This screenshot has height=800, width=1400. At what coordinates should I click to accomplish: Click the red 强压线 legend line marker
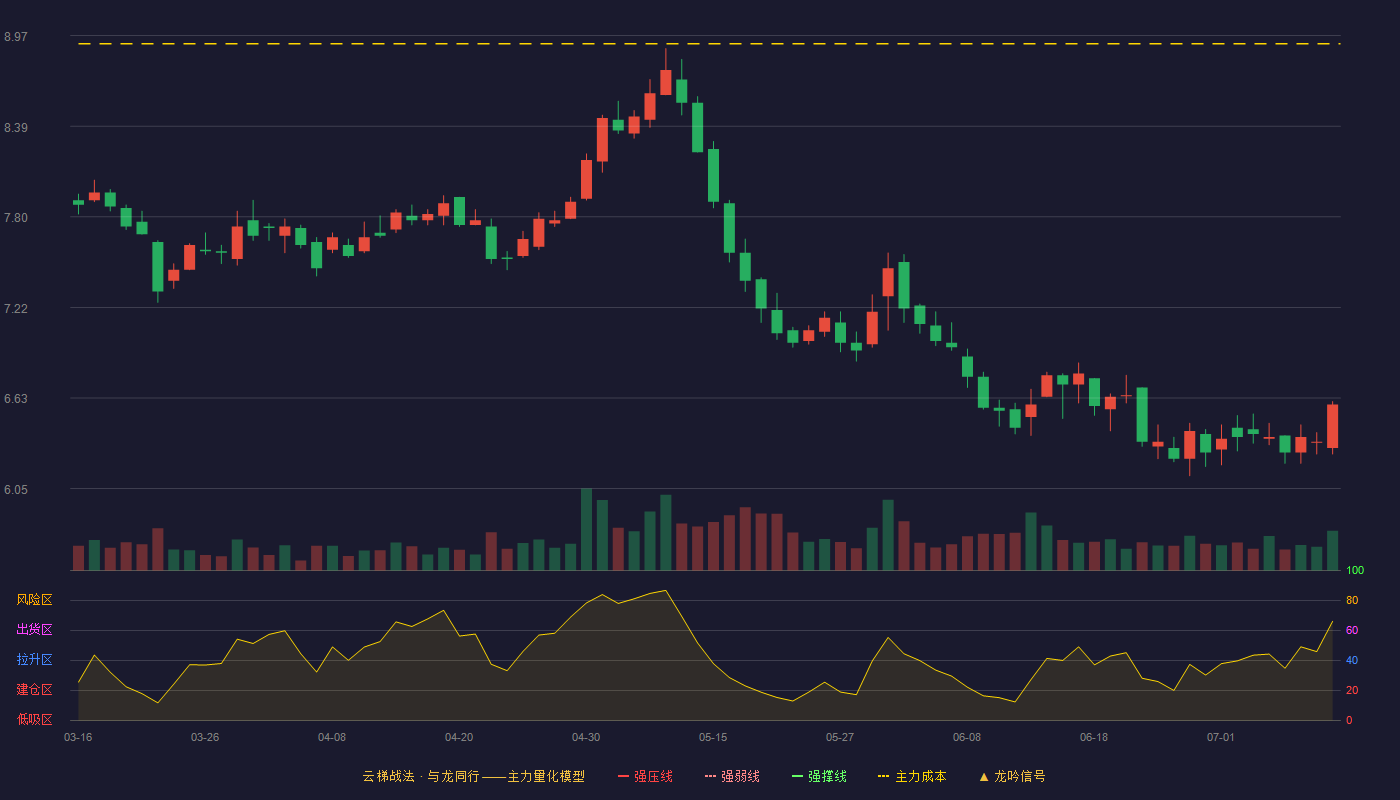(623, 776)
